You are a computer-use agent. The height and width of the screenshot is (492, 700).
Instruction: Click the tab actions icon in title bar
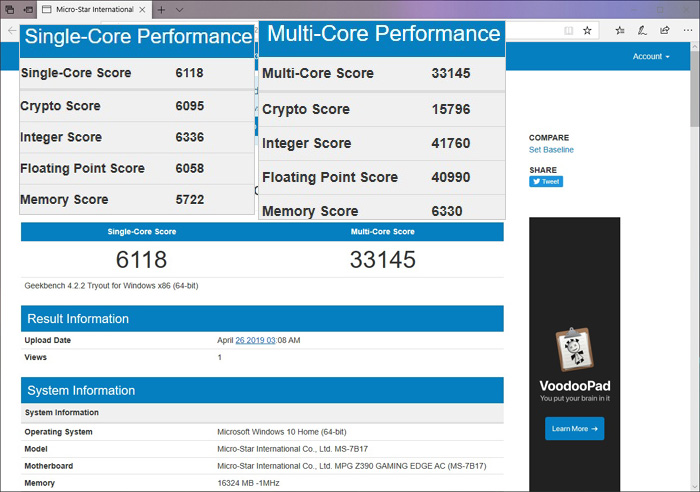(x=9, y=9)
